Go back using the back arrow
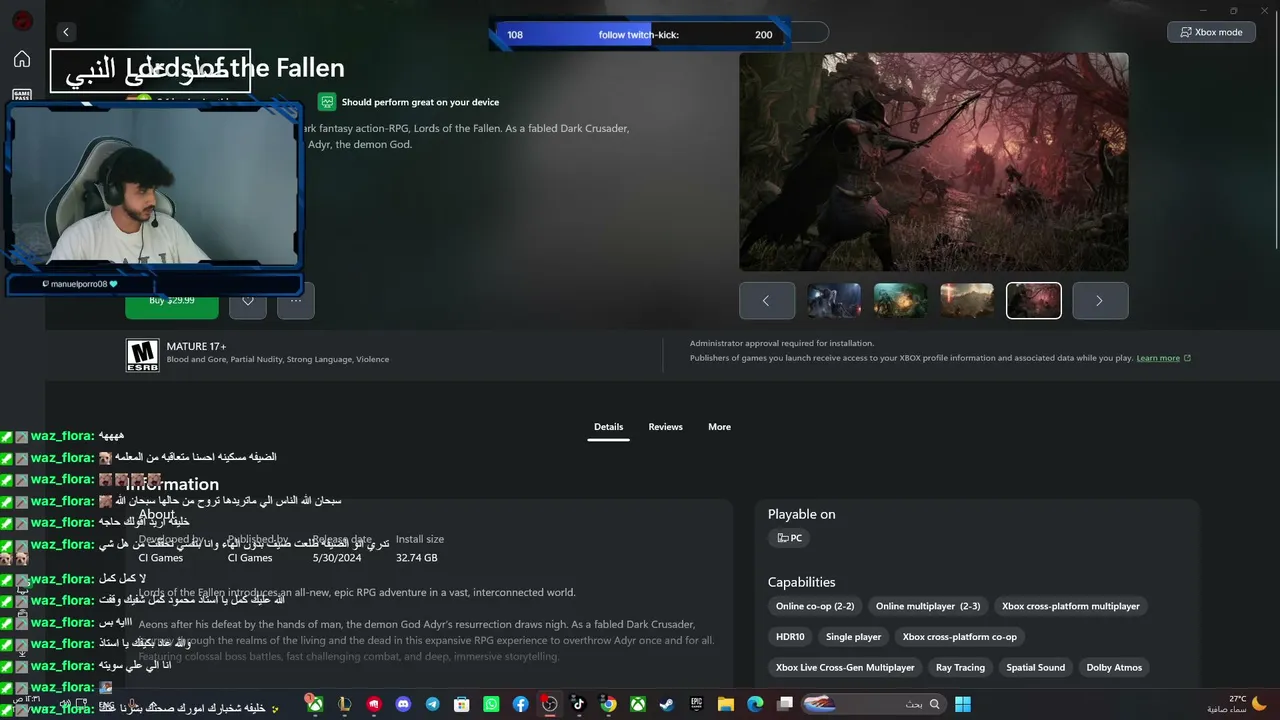Screen dimensions: 1280x720 tap(66, 32)
